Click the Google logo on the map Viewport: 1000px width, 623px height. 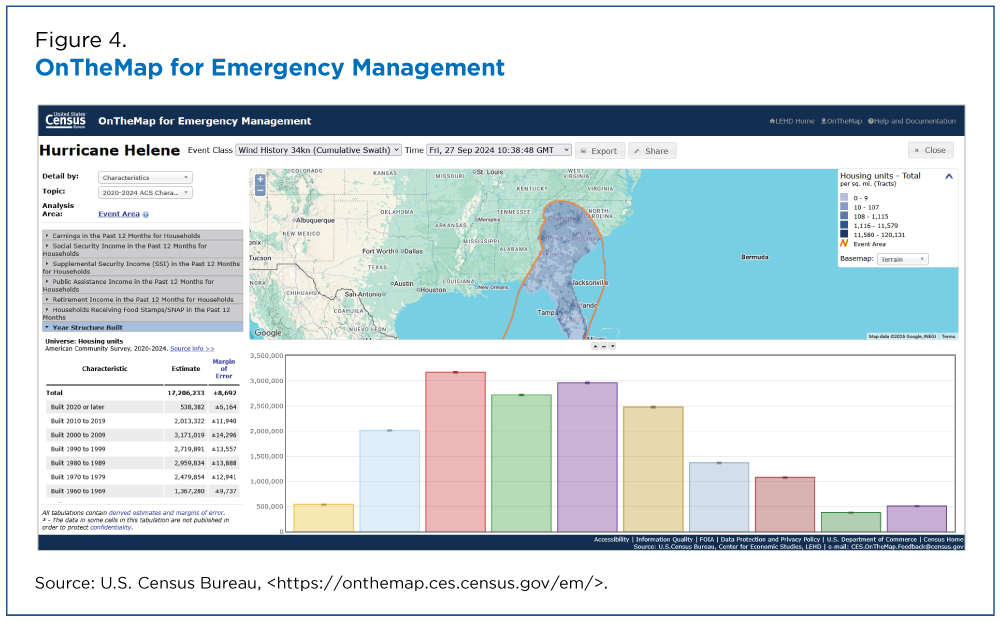click(268, 333)
